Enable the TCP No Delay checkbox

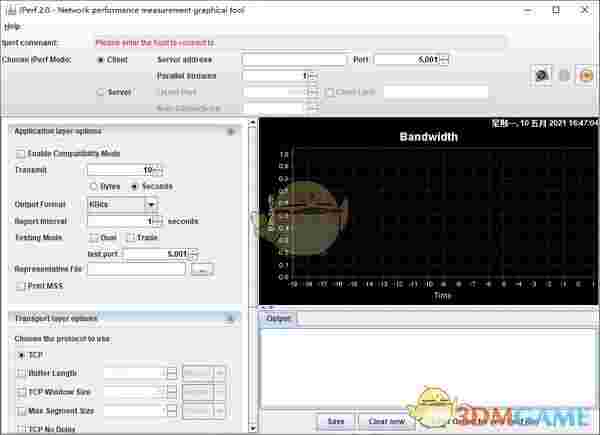coord(21,429)
